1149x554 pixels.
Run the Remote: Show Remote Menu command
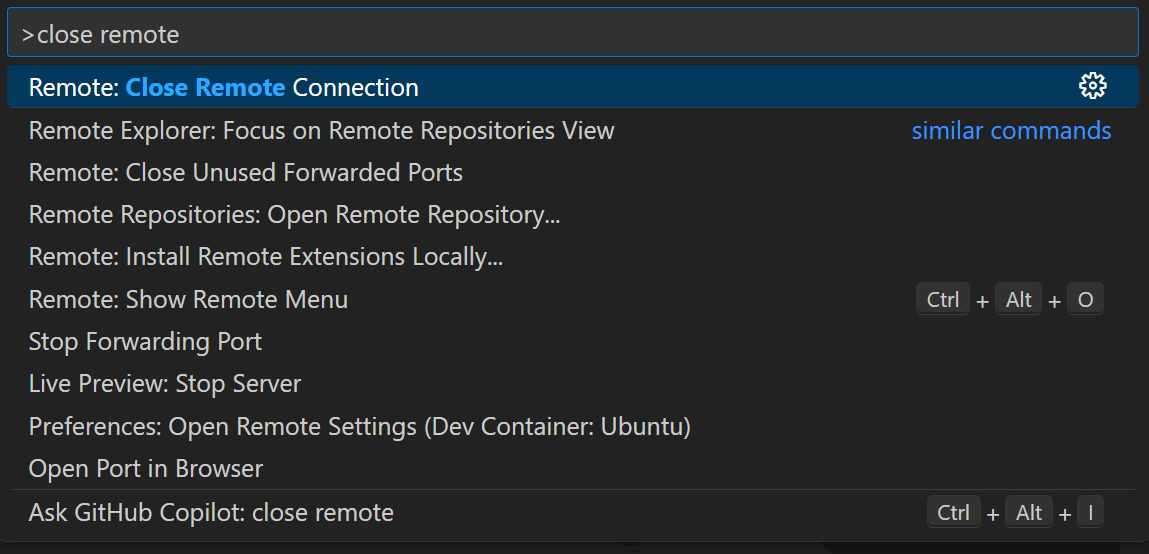point(189,300)
